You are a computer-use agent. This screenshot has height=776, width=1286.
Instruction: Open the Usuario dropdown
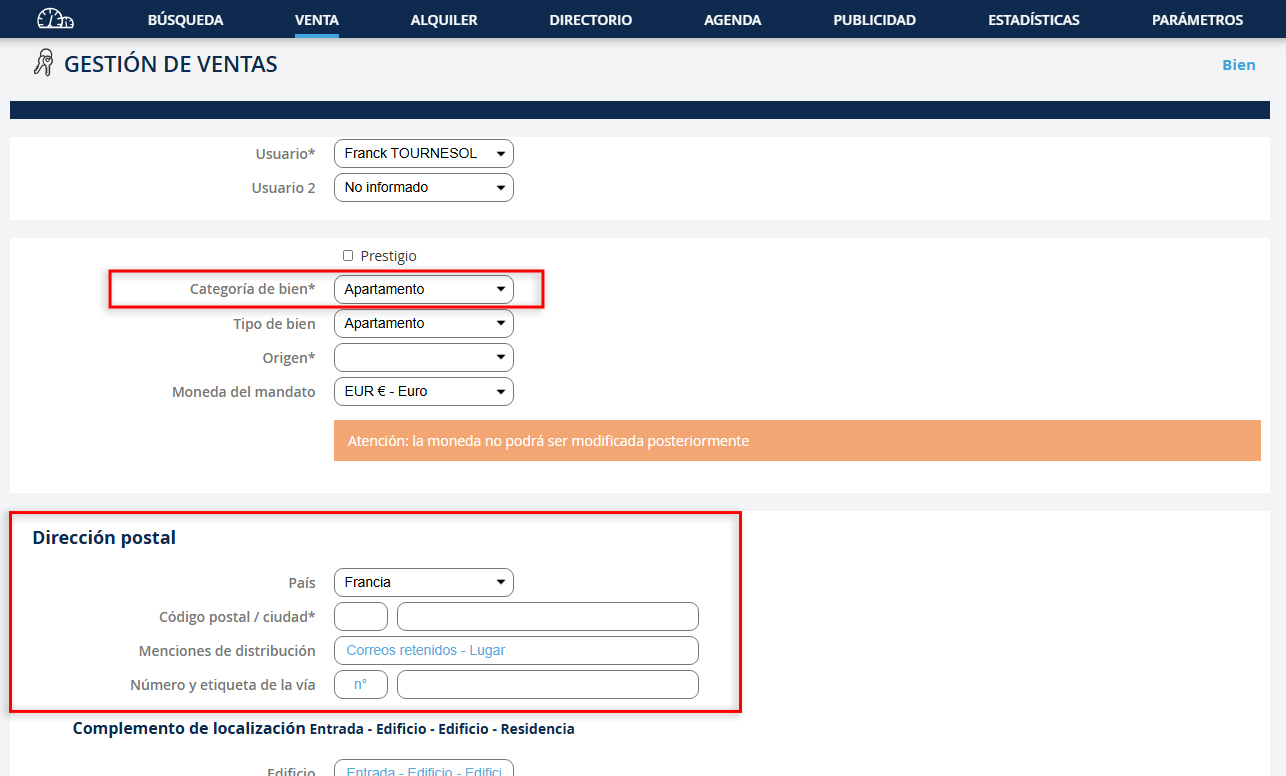423,153
